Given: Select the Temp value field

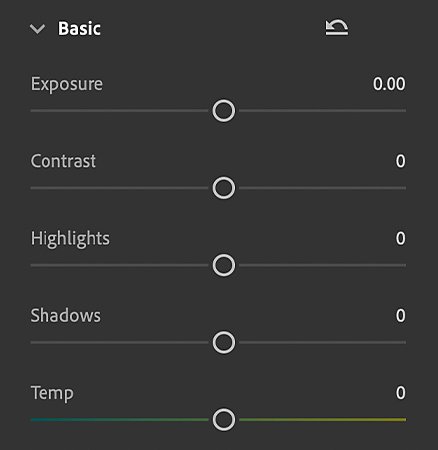Looking at the screenshot, I should (401, 393).
